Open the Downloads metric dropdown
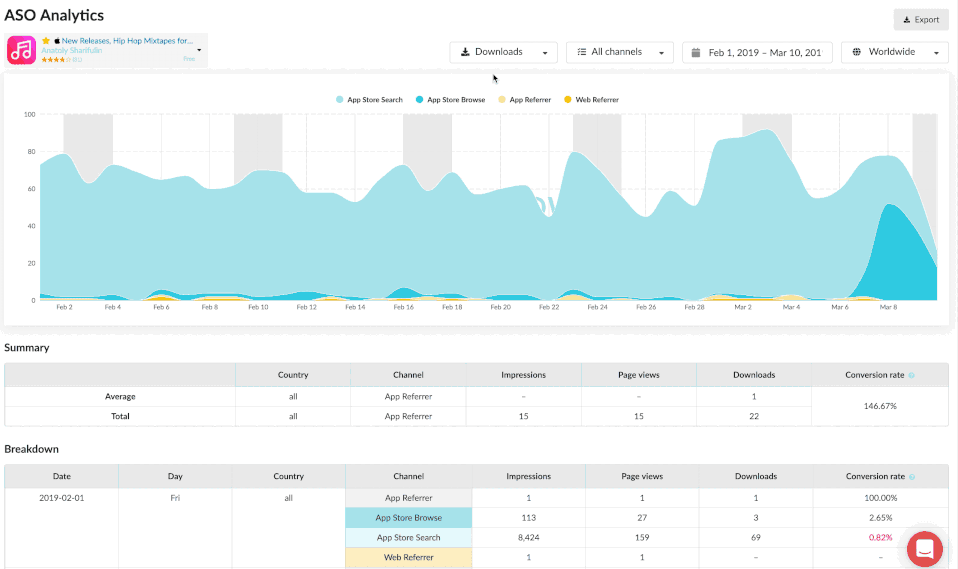Screen dimensions: 958x569 pos(503,52)
